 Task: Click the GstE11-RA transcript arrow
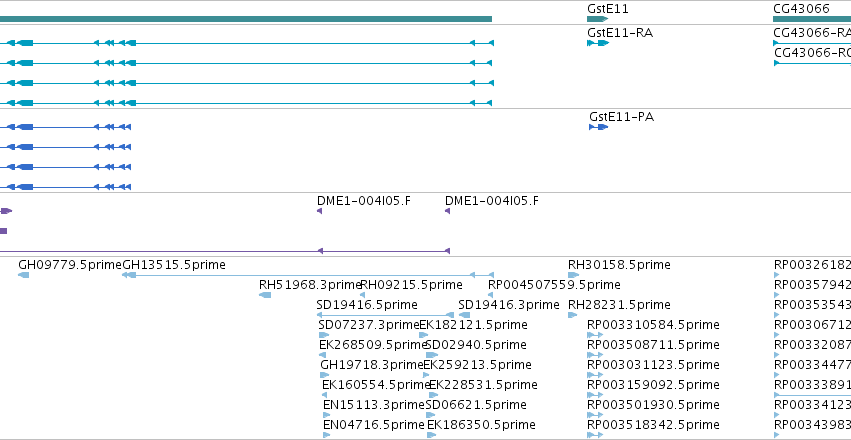tap(598, 43)
